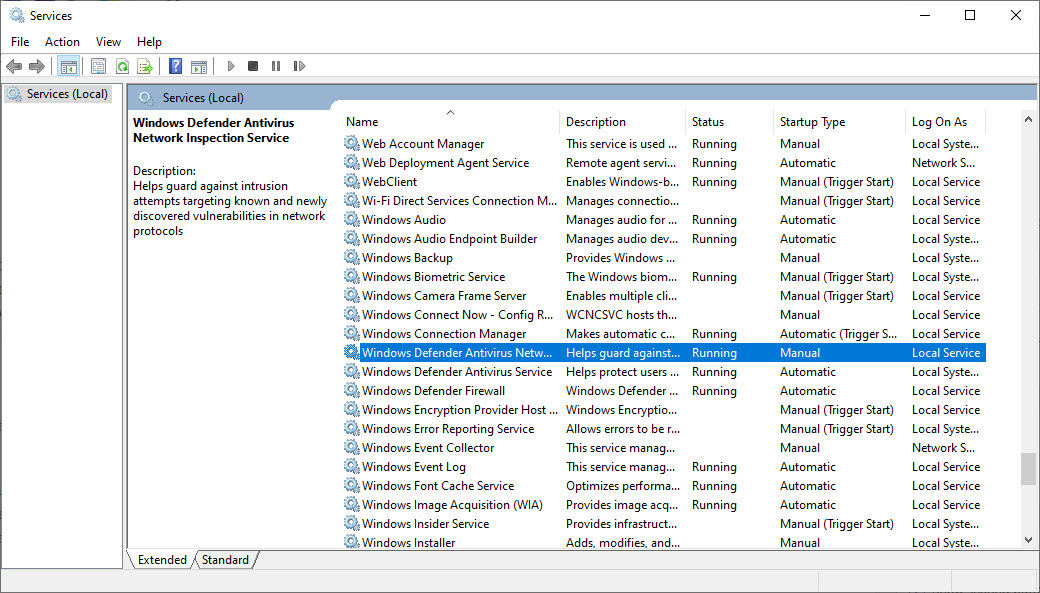Click Services (Local) header in details pane

pos(203,98)
